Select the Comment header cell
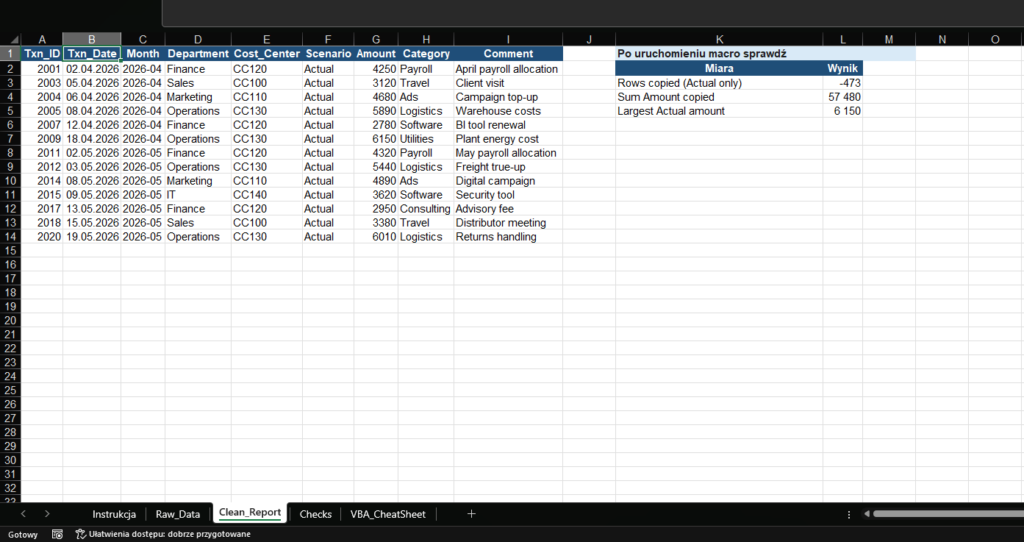This screenshot has height=542, width=1024. (x=508, y=53)
